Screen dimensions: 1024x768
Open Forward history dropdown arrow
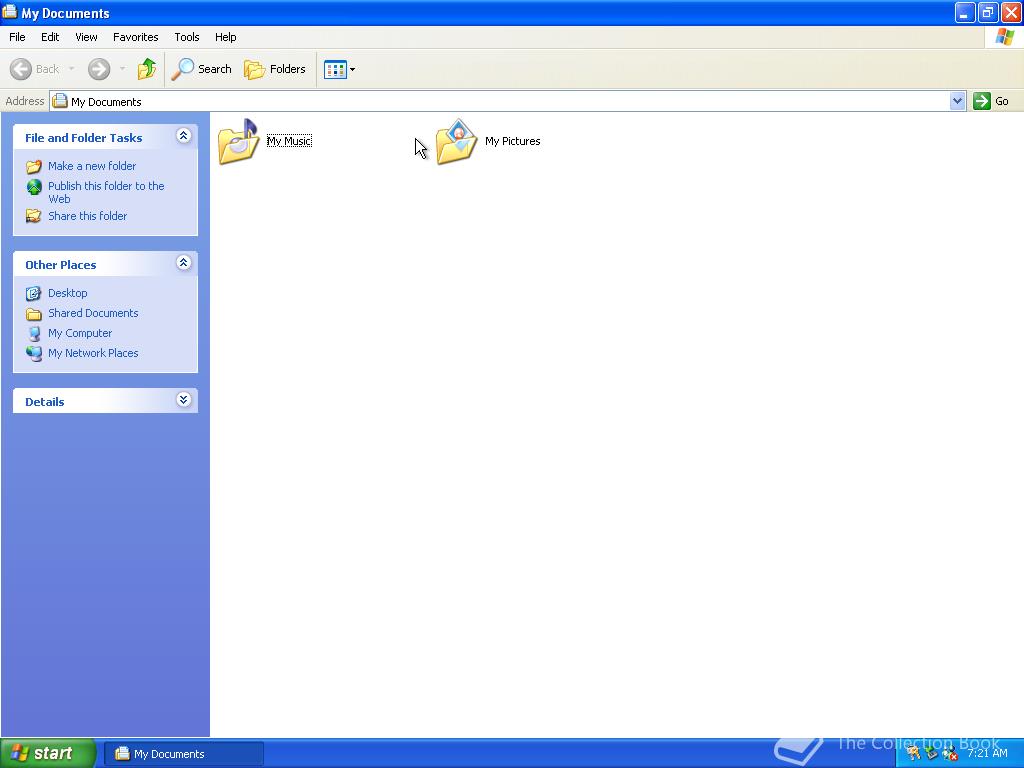click(122, 69)
